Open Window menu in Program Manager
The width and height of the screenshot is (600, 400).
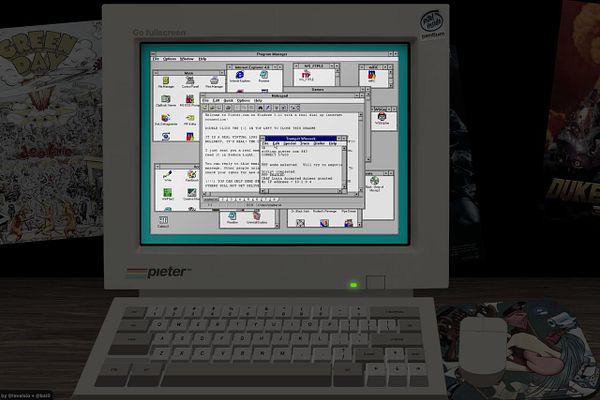point(187,59)
